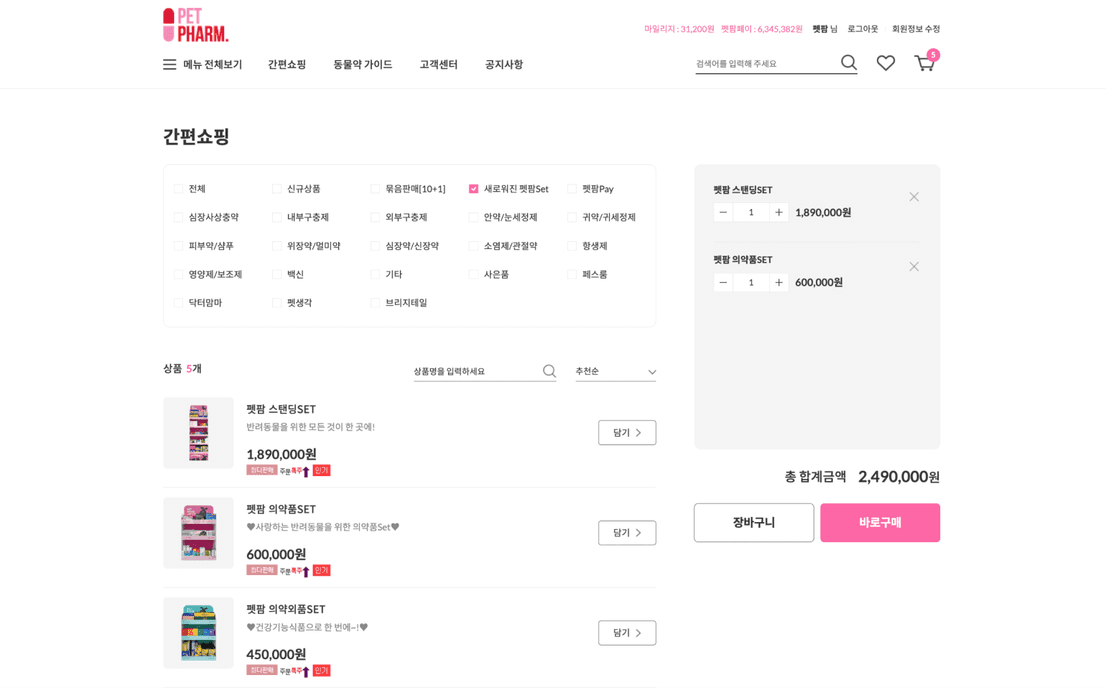Focus the header search input field

766,63
